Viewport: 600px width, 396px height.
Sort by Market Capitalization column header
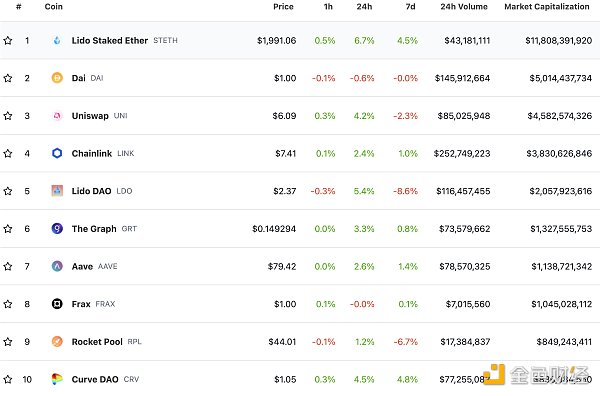pos(547,7)
